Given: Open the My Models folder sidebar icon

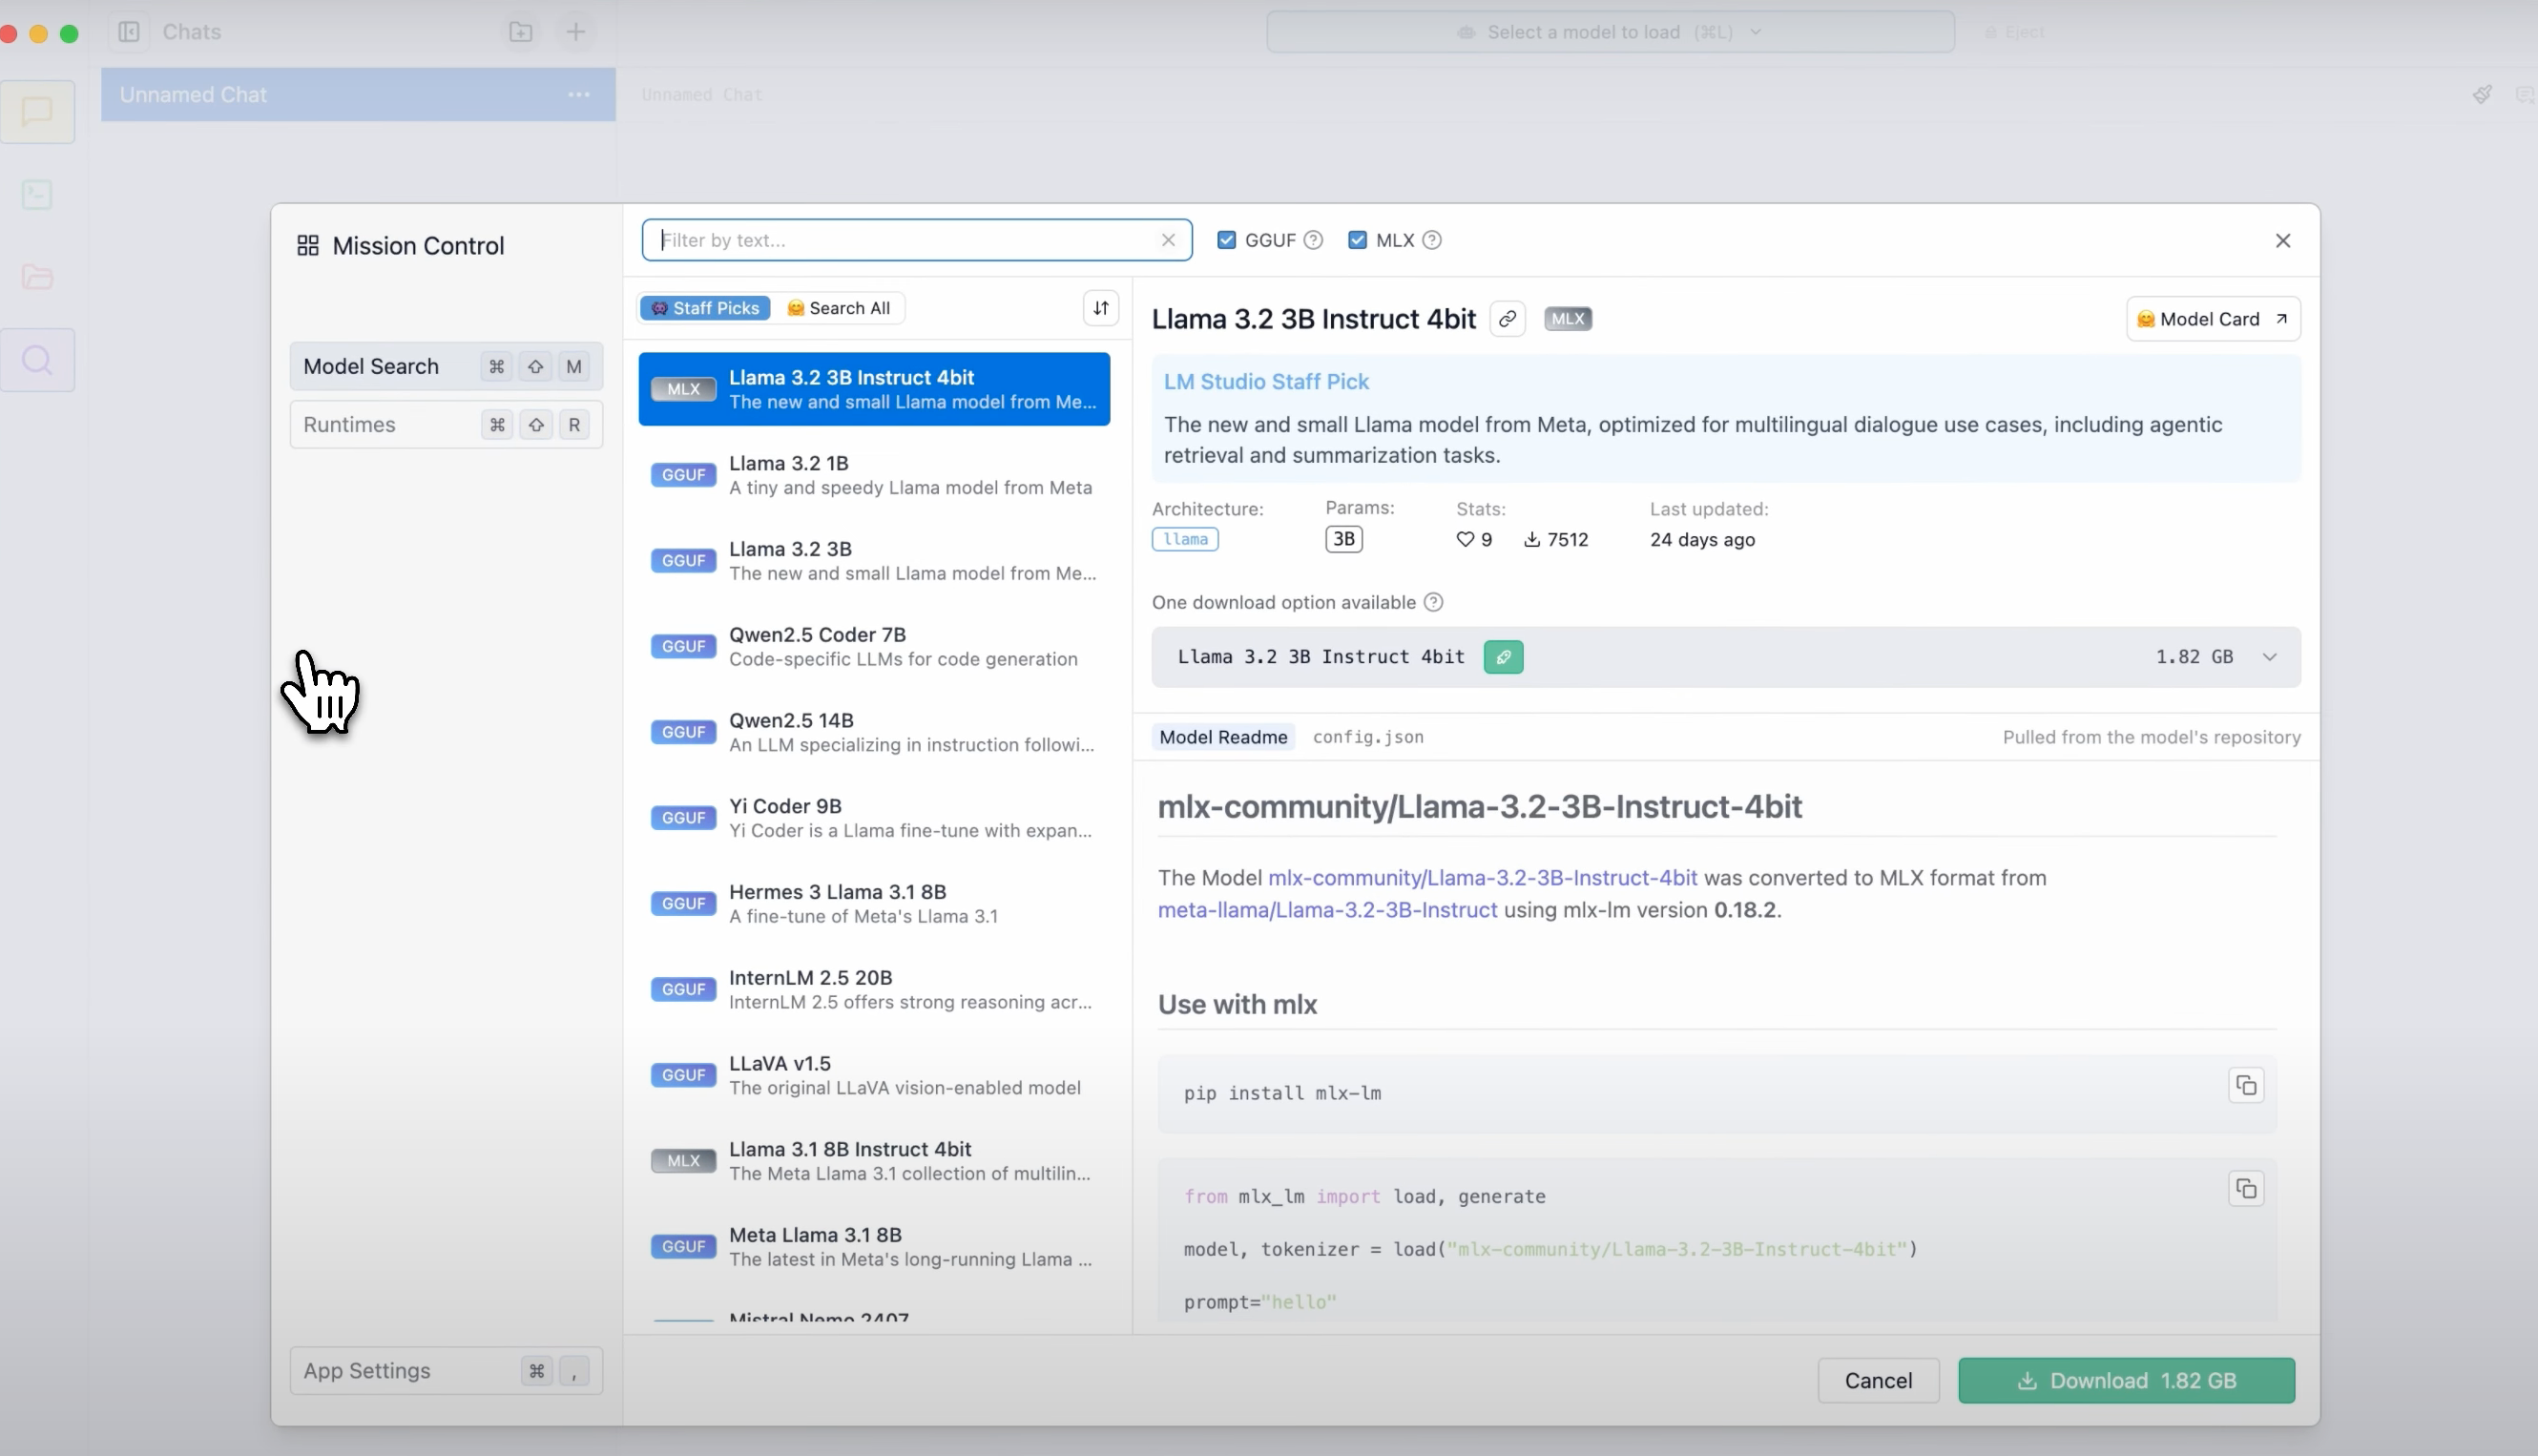Looking at the screenshot, I should pyautogui.click(x=37, y=277).
